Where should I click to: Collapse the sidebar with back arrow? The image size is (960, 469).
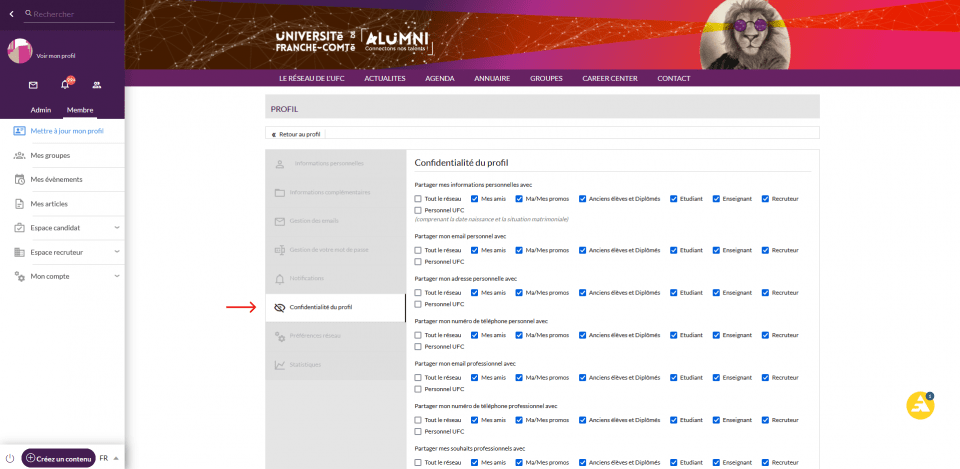click(12, 14)
